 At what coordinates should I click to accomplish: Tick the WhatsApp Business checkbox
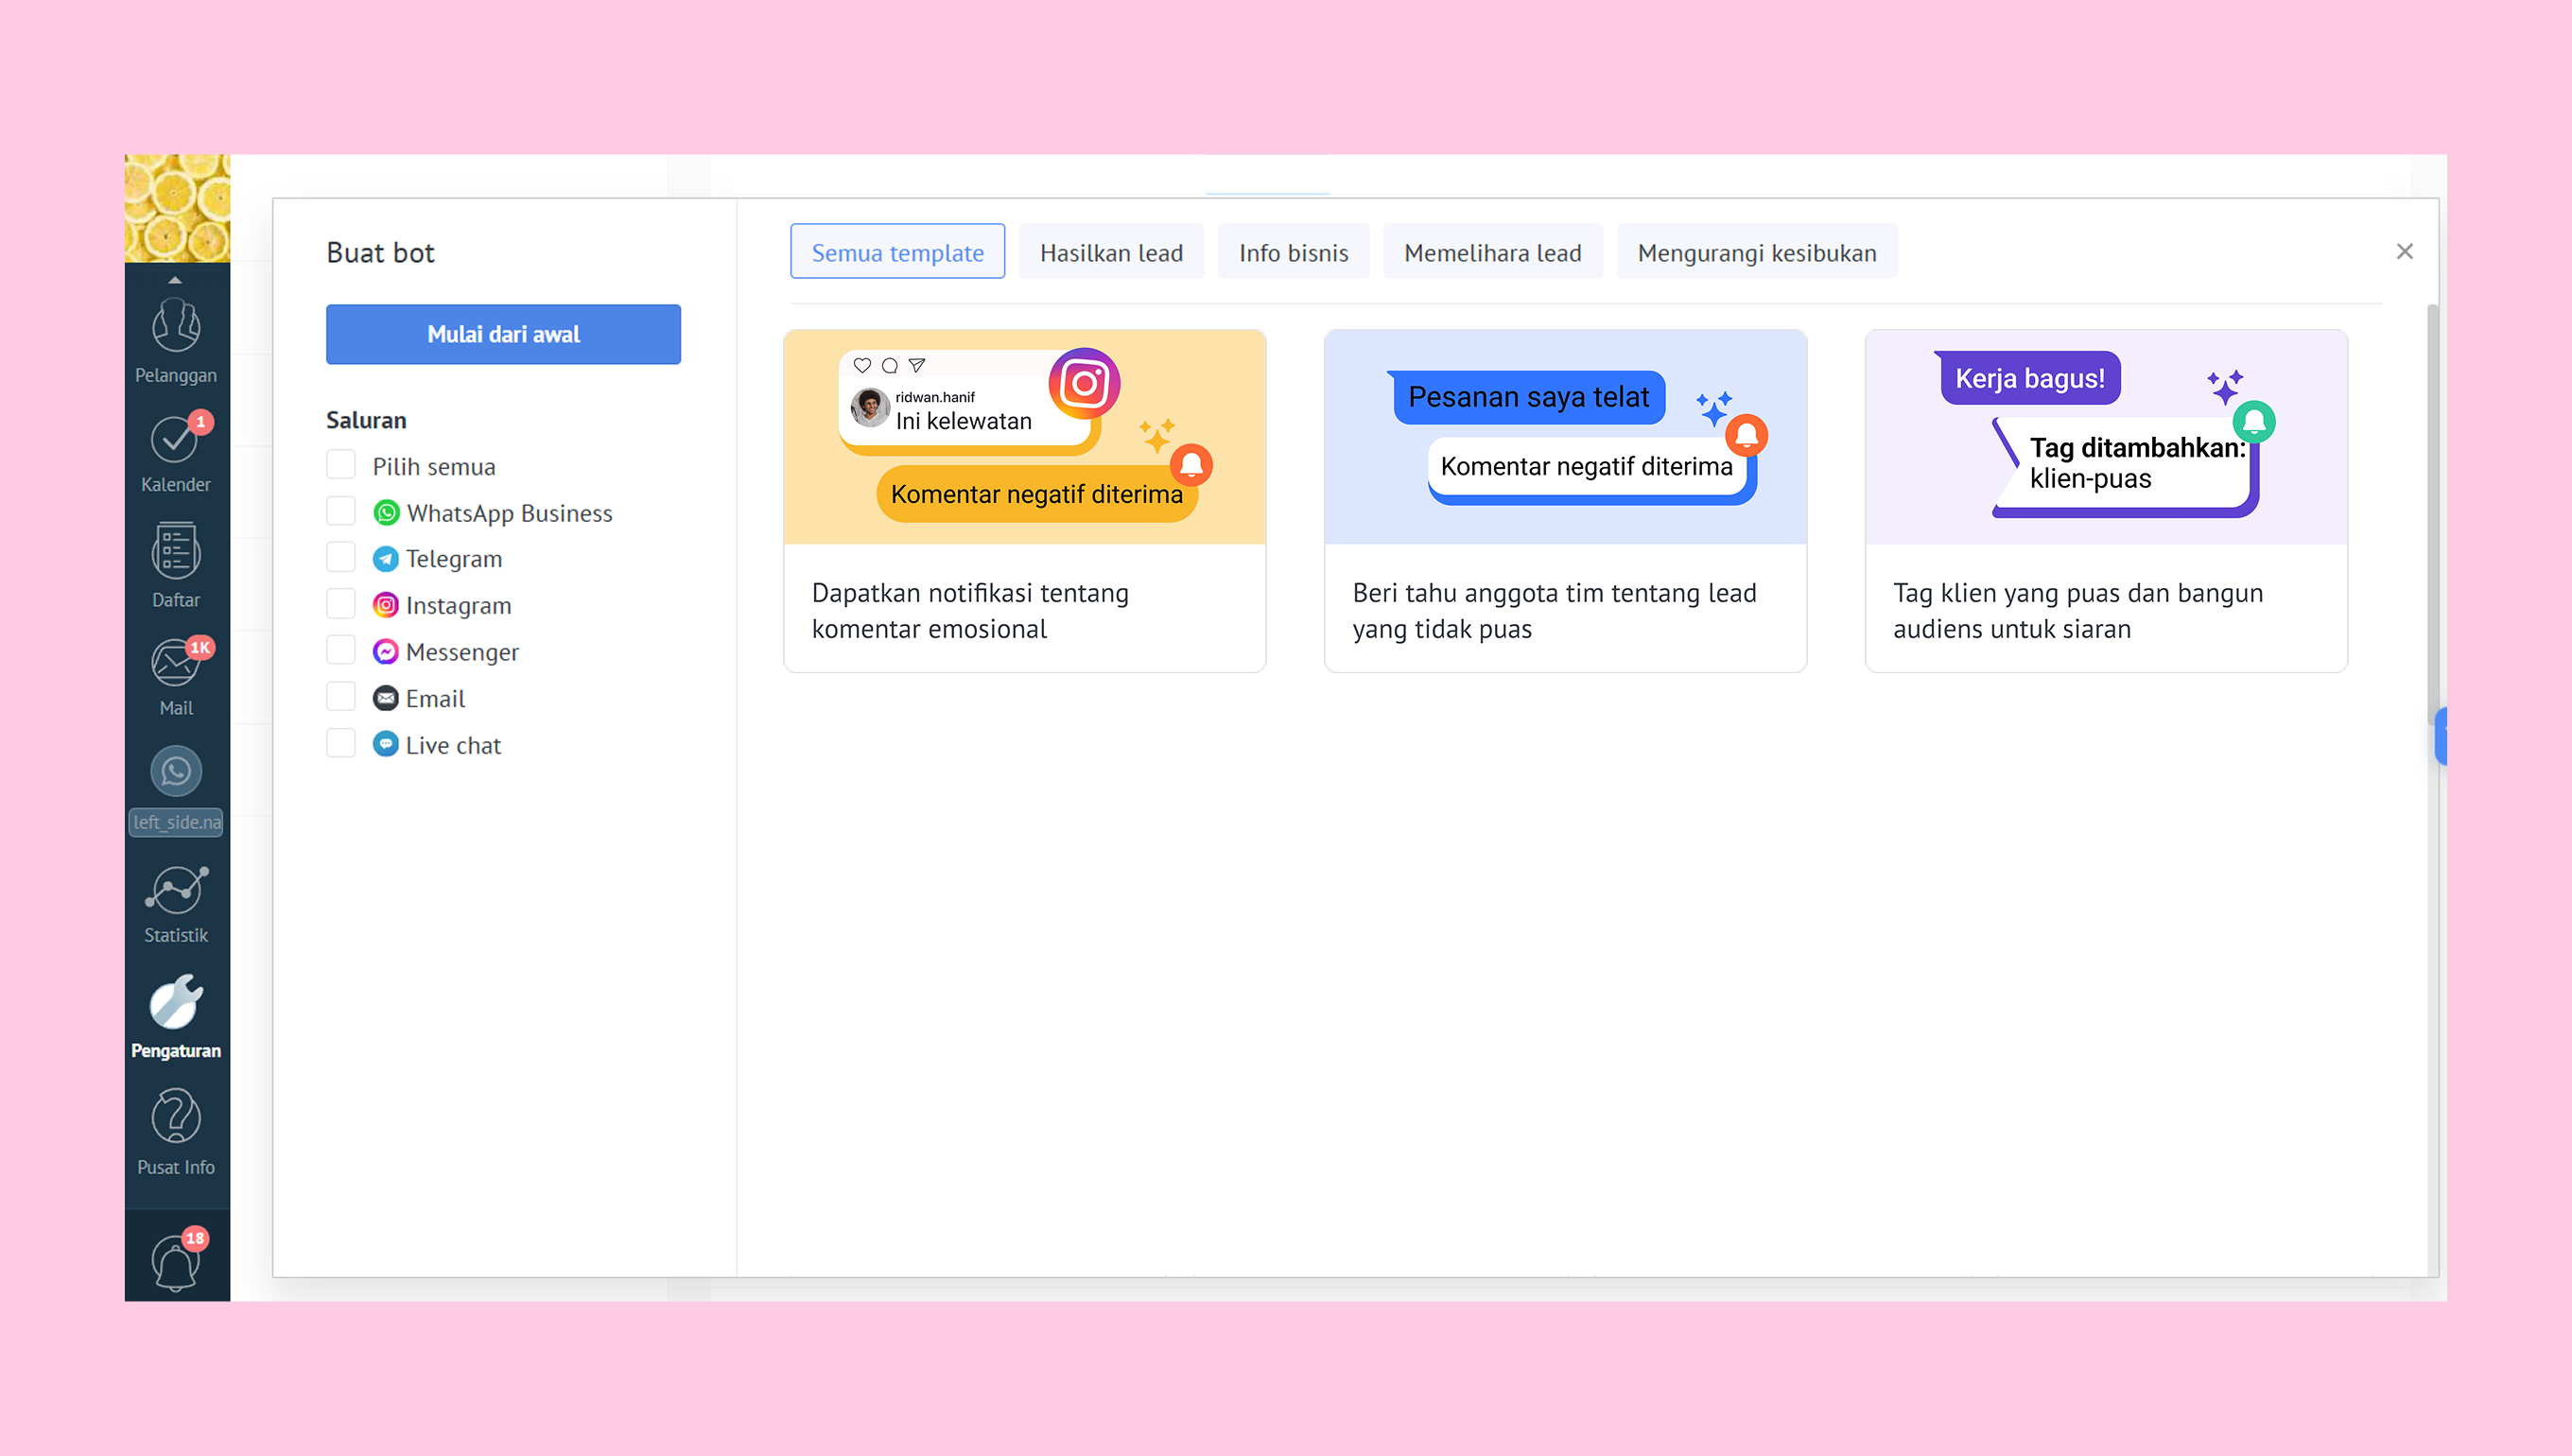tap(341, 511)
